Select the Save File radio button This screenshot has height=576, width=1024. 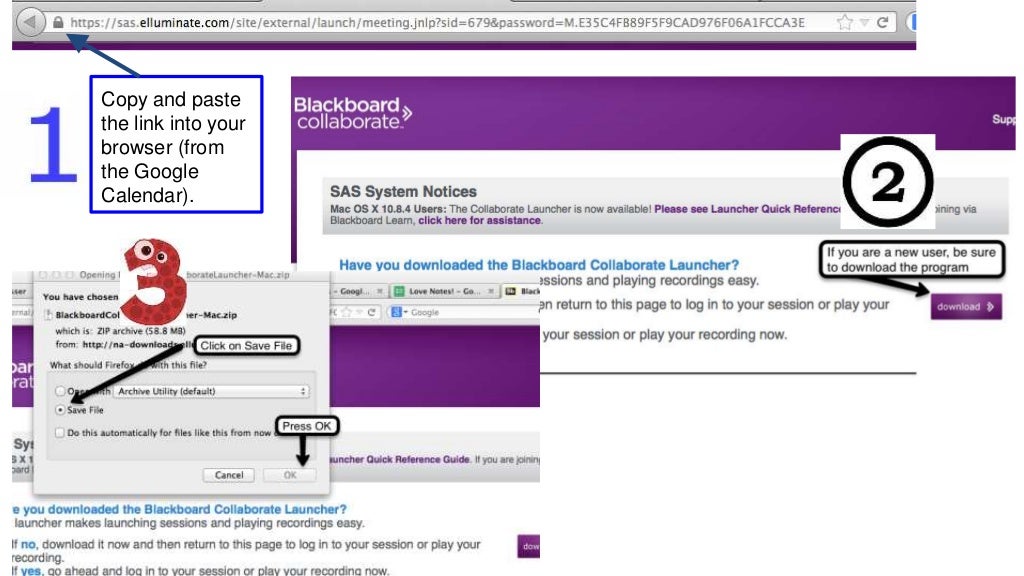[60, 410]
